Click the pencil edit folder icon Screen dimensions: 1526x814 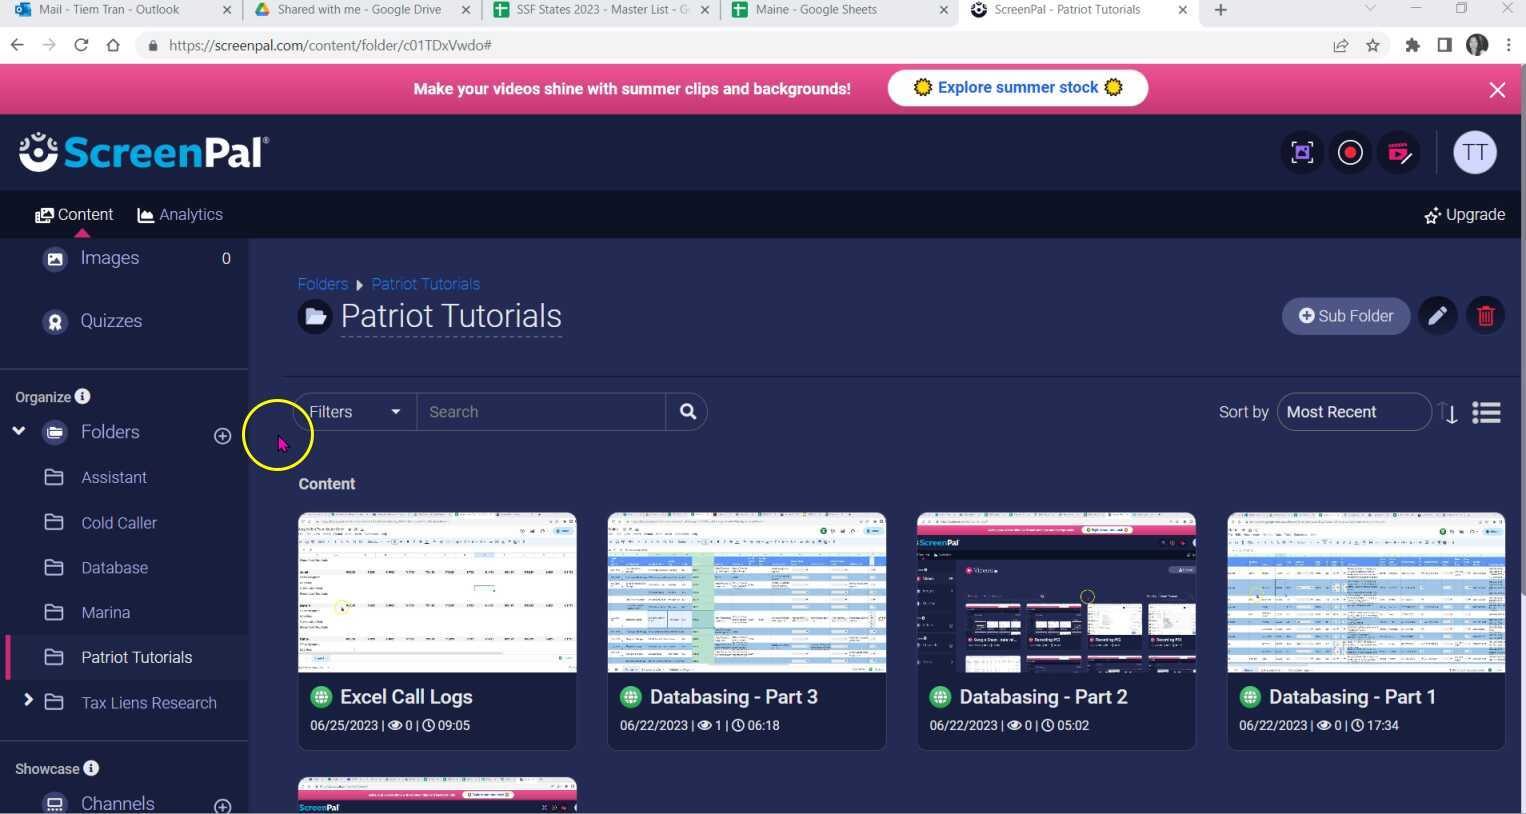coord(1437,316)
